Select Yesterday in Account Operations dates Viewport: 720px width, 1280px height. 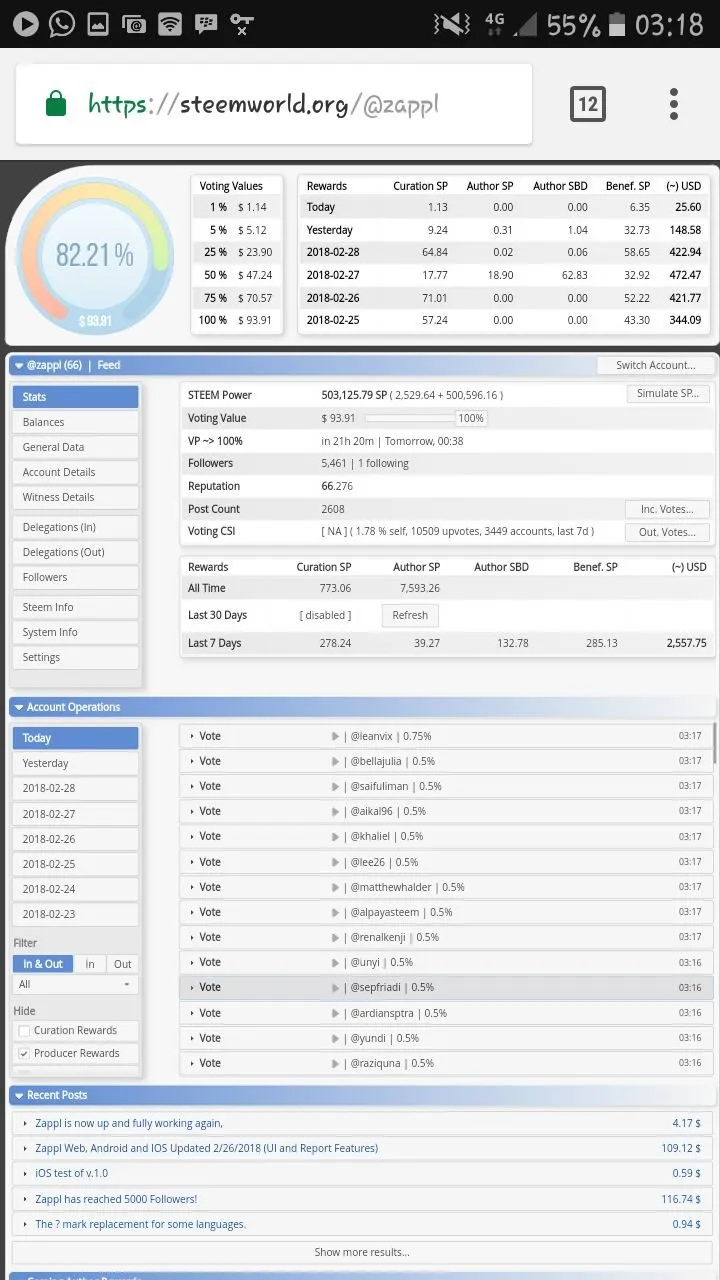[x=75, y=763]
